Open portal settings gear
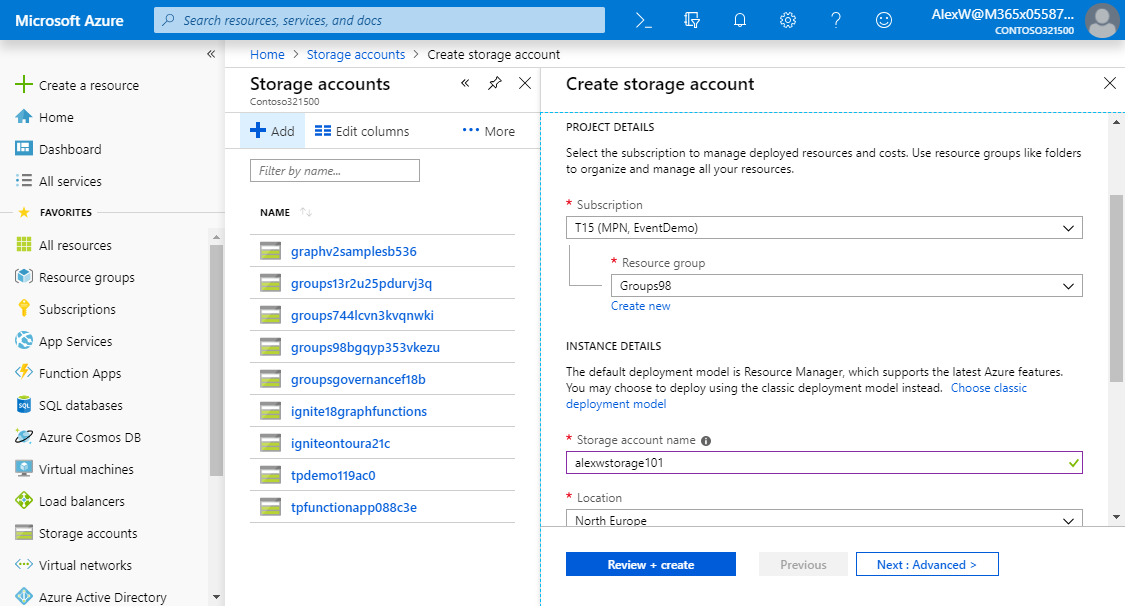Screen dimensions: 1125x606 tap(788, 20)
